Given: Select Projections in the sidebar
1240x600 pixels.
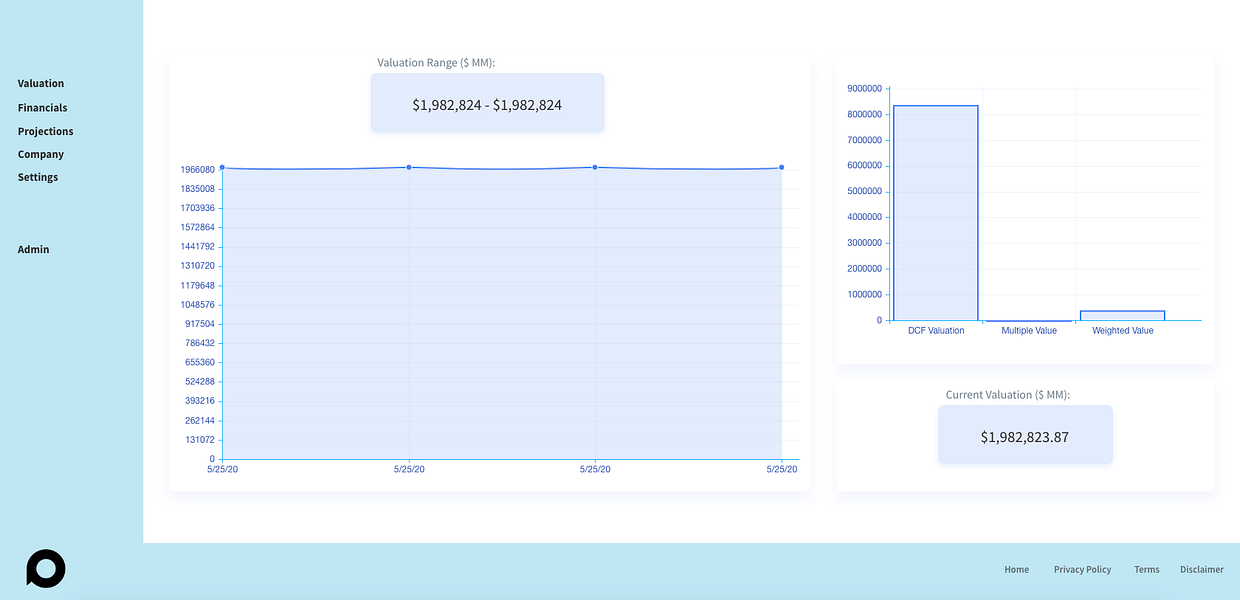Looking at the screenshot, I should 46,132.
